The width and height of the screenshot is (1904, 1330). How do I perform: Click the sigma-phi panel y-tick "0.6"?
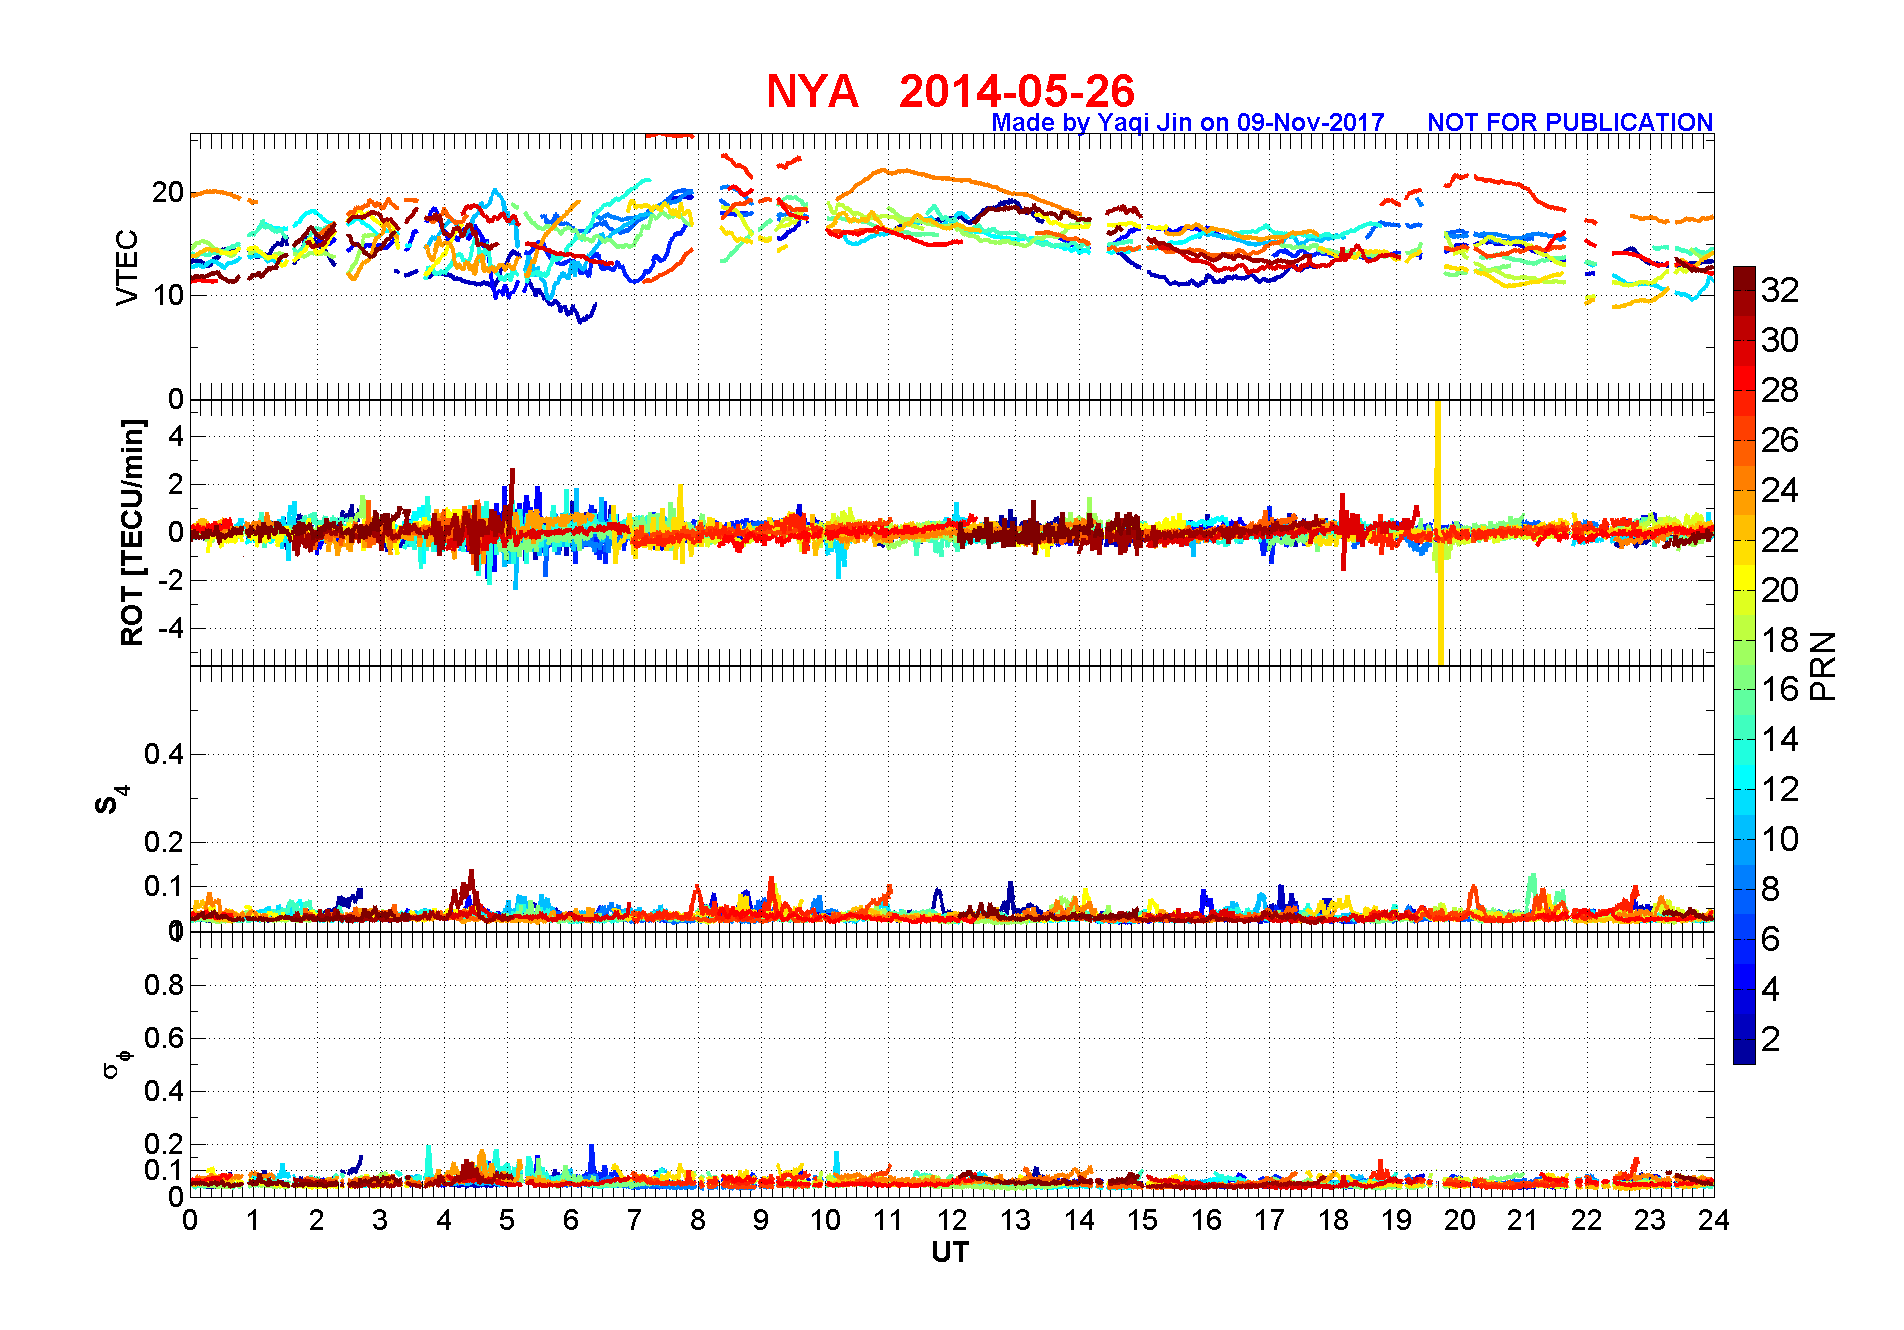164,1038
